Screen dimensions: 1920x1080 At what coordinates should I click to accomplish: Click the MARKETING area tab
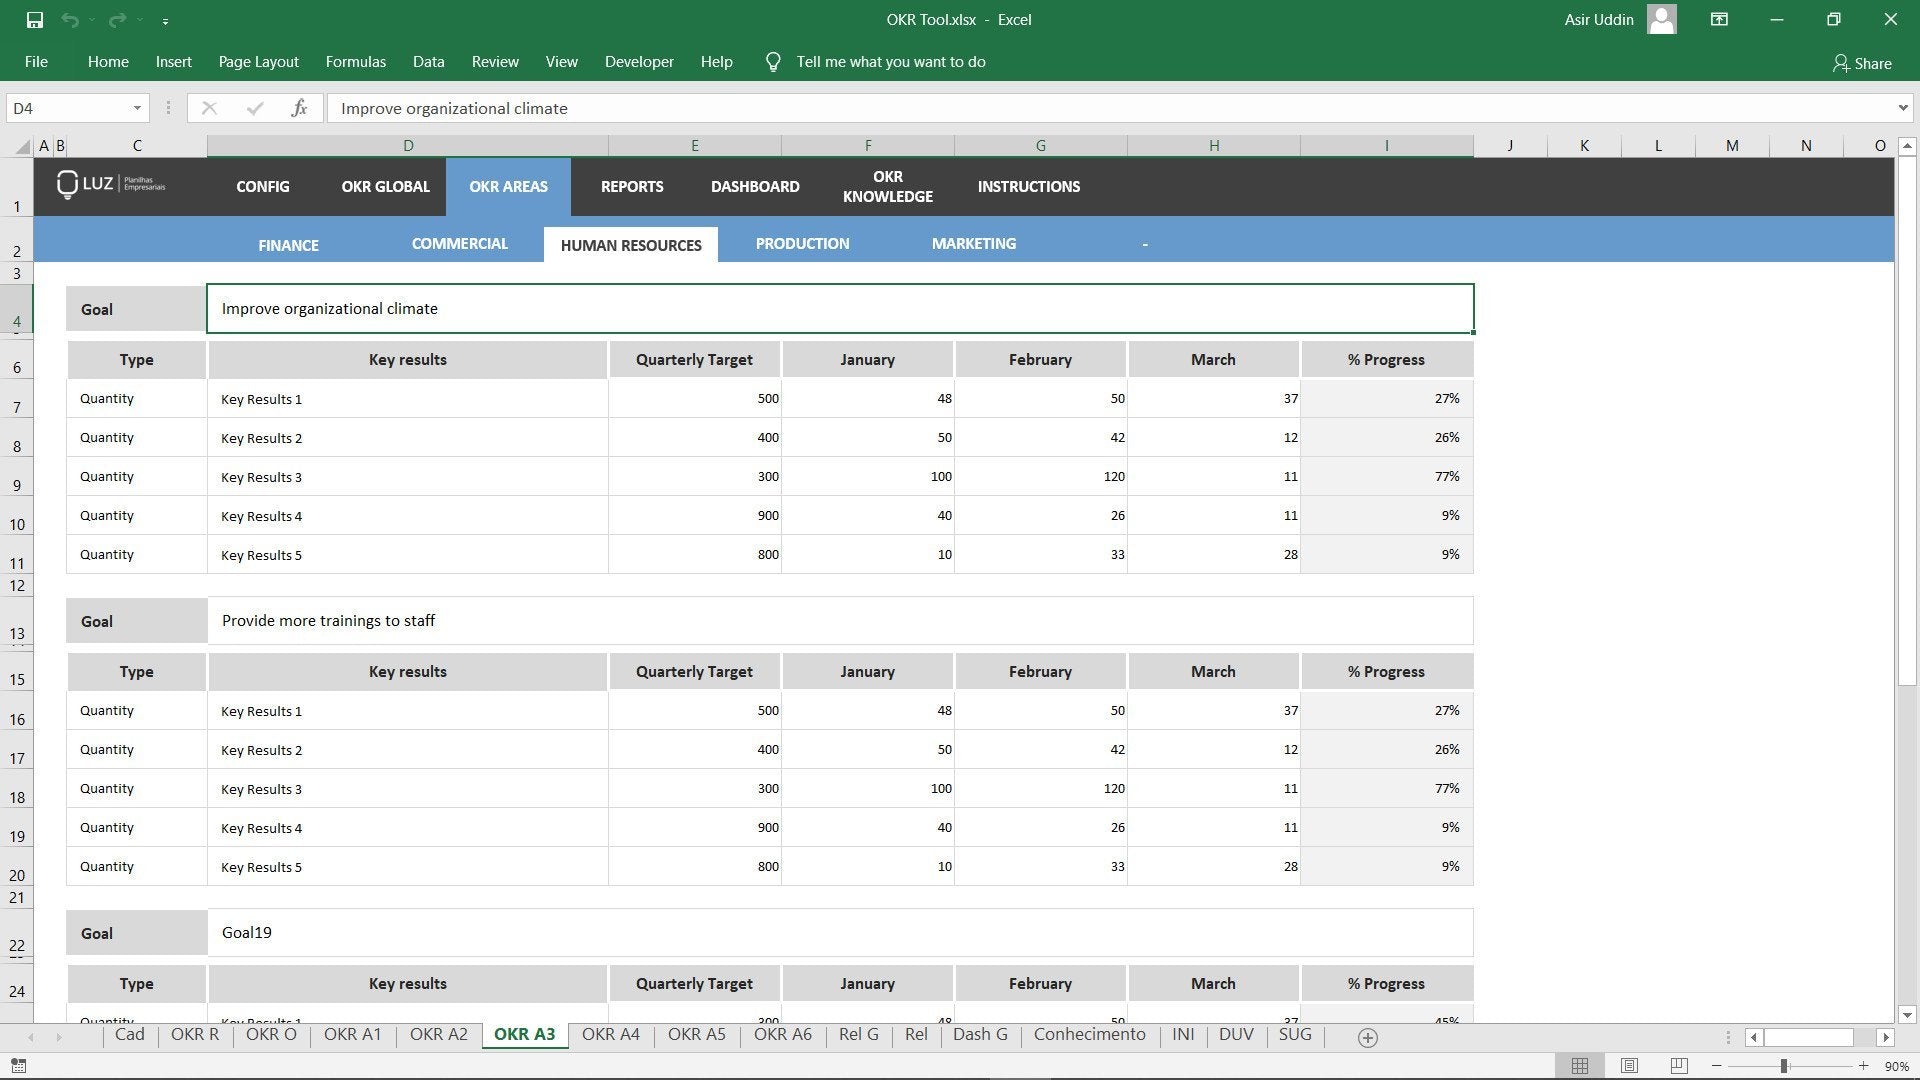pyautogui.click(x=973, y=243)
